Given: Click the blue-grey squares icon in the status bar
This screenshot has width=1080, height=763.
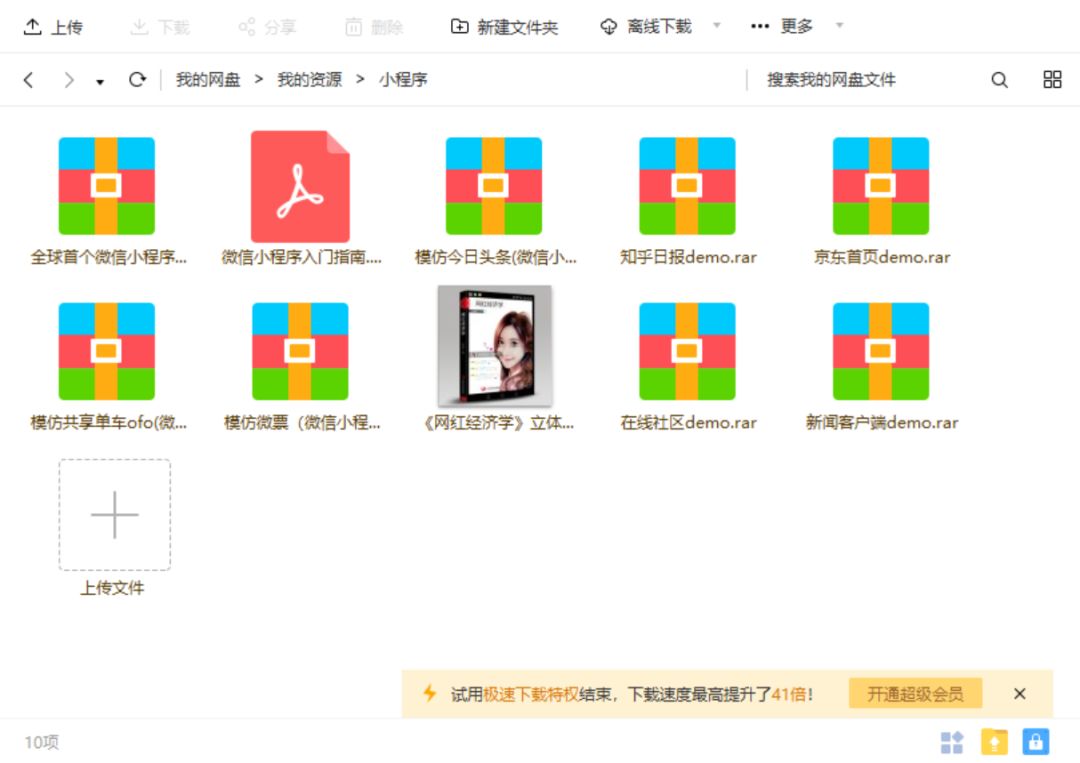Looking at the screenshot, I should coord(951,742).
